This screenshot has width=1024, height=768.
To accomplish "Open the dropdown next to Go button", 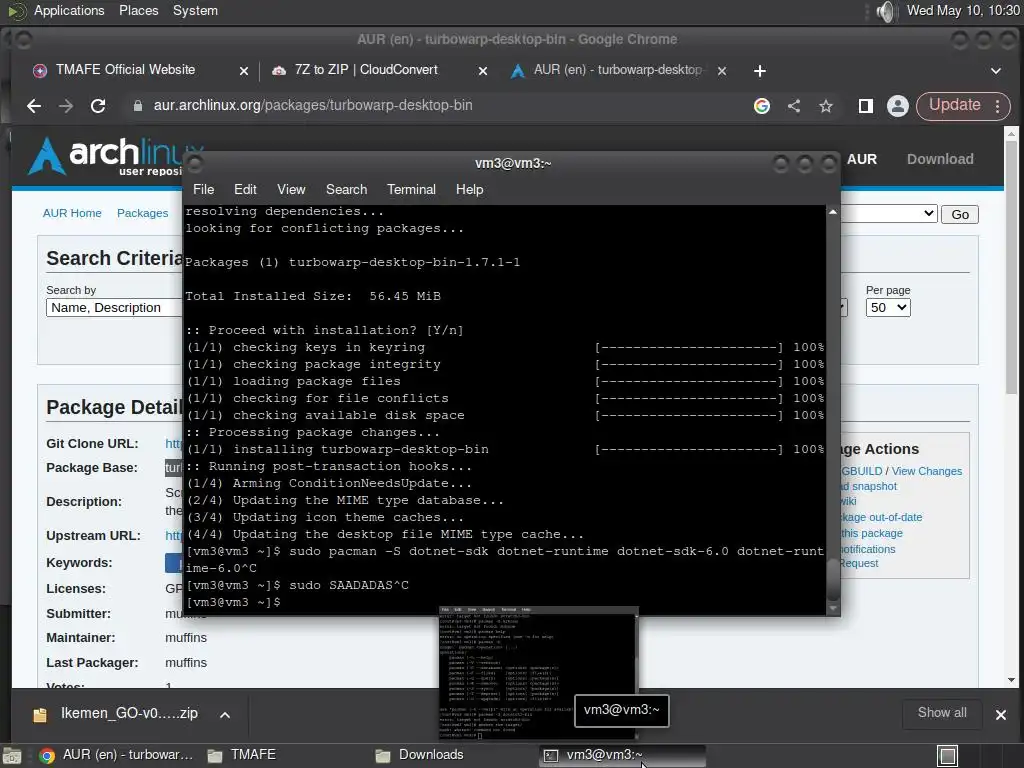I will point(889,214).
